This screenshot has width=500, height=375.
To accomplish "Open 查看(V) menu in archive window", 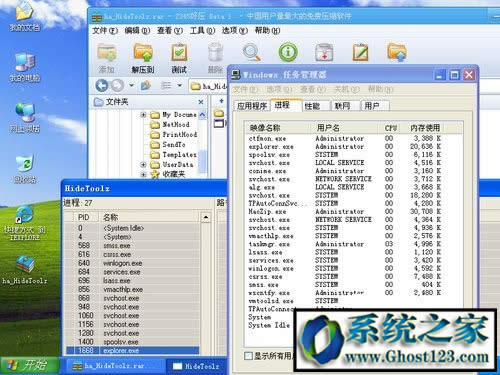I will tap(170, 31).
